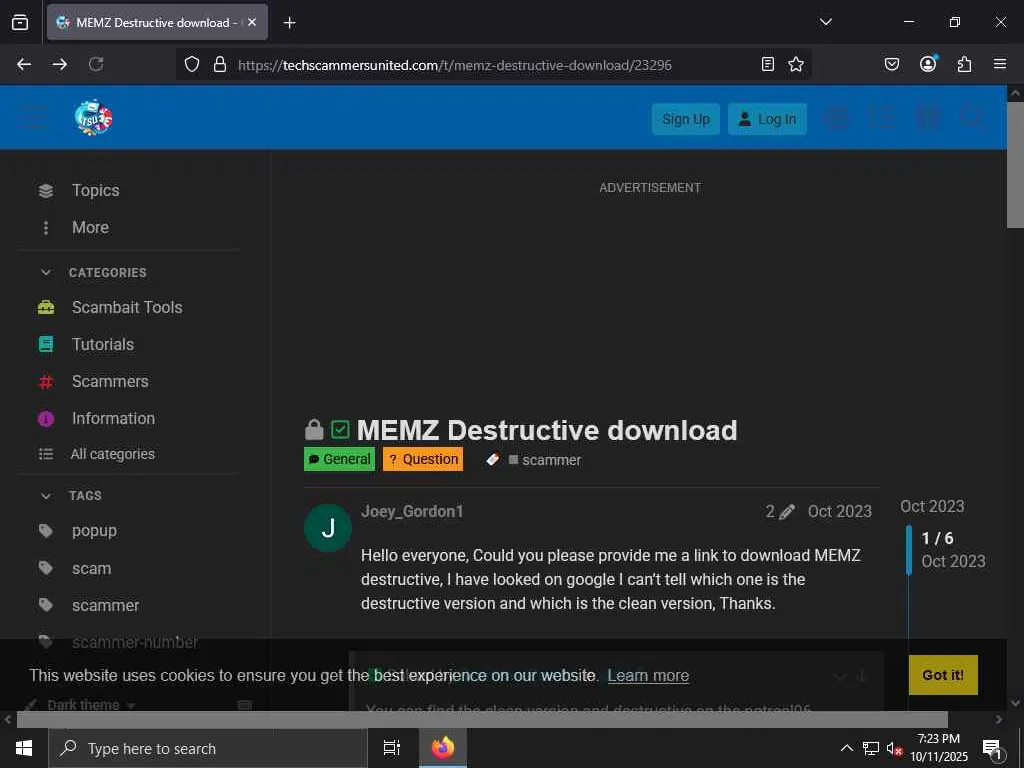Go to Information category
Screen dimensions: 1024x768
pyautogui.click(x=113, y=419)
